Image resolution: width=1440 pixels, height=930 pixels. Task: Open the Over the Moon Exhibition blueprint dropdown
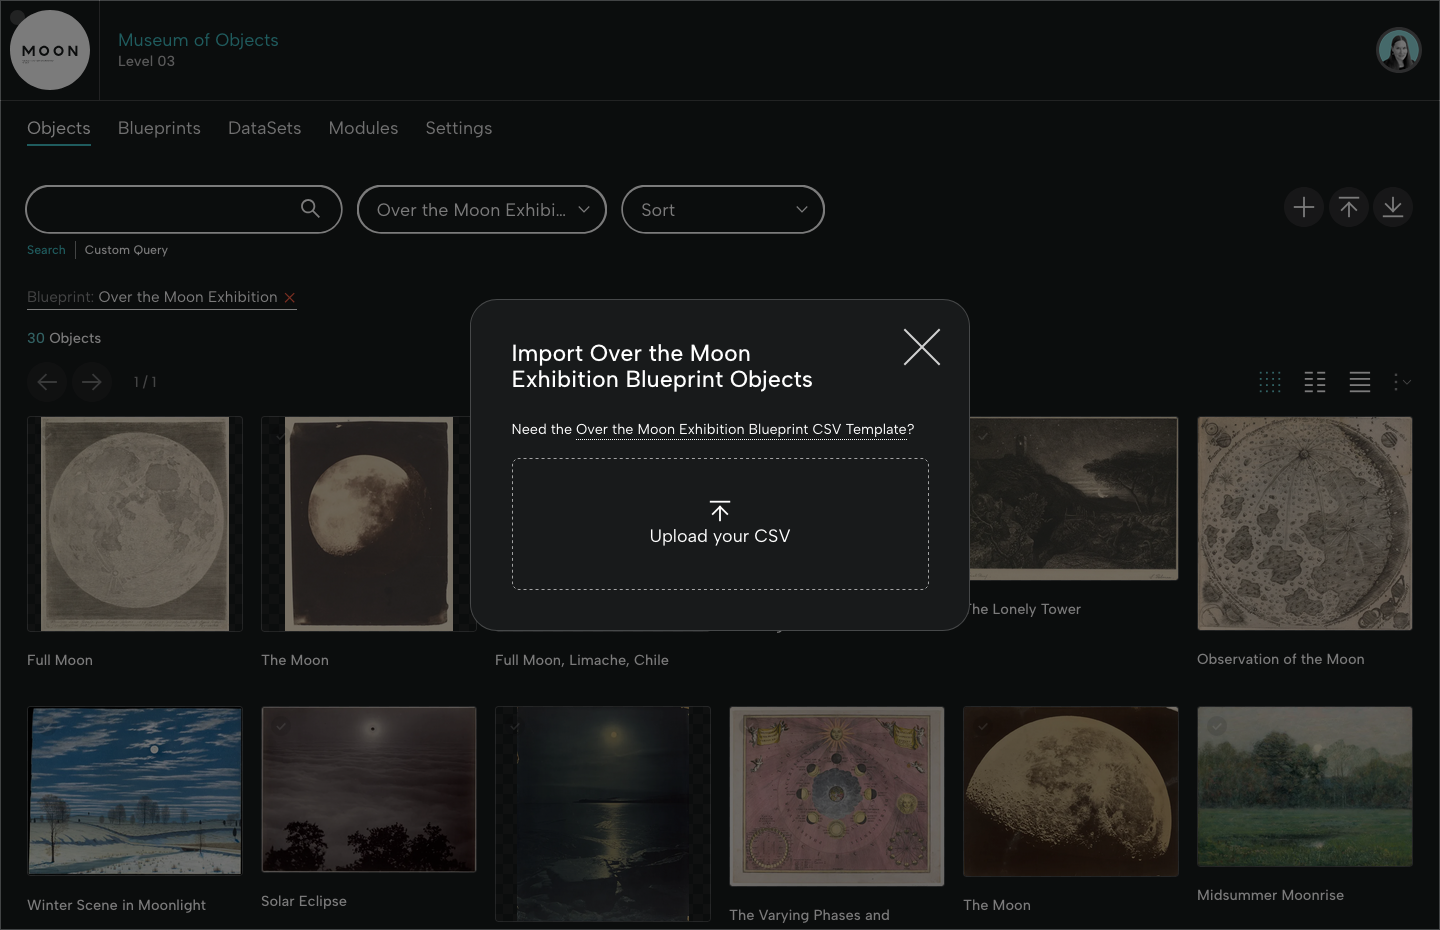click(481, 210)
